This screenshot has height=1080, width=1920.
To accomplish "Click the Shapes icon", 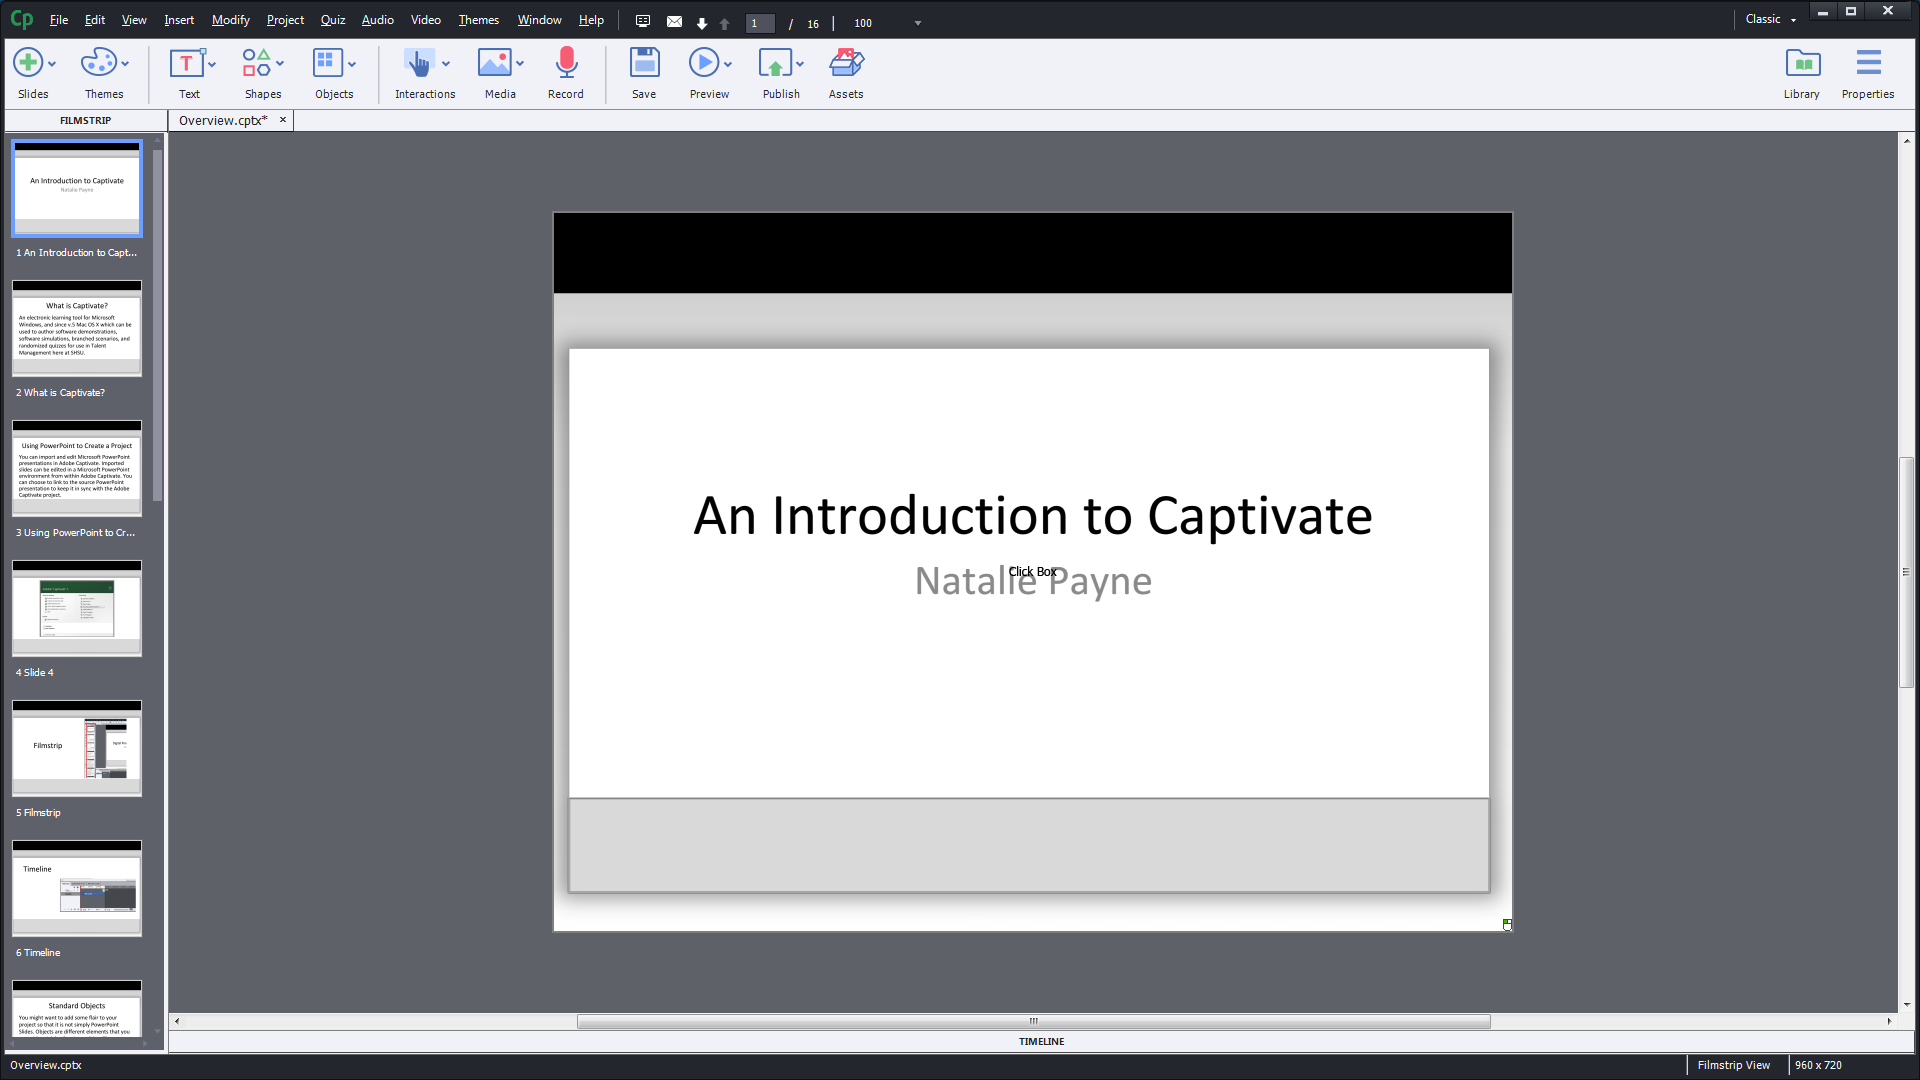I will point(256,63).
